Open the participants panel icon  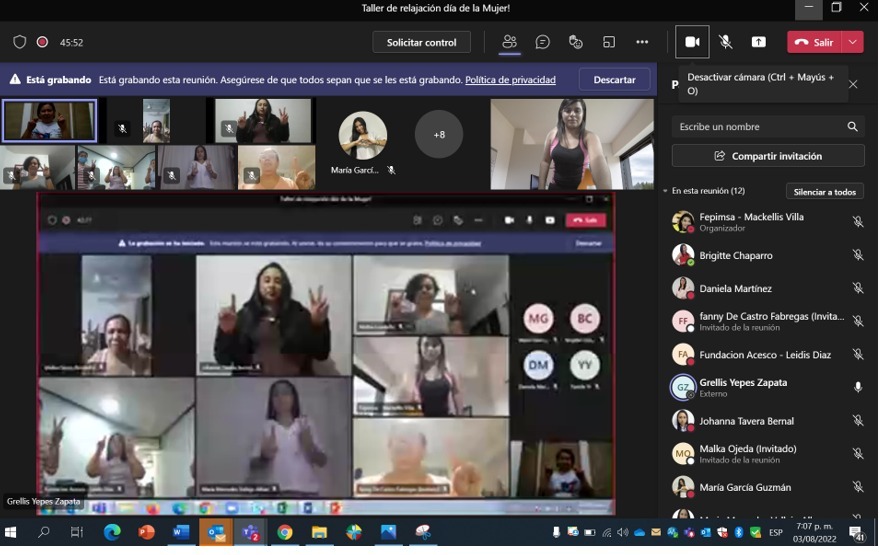[509, 42]
